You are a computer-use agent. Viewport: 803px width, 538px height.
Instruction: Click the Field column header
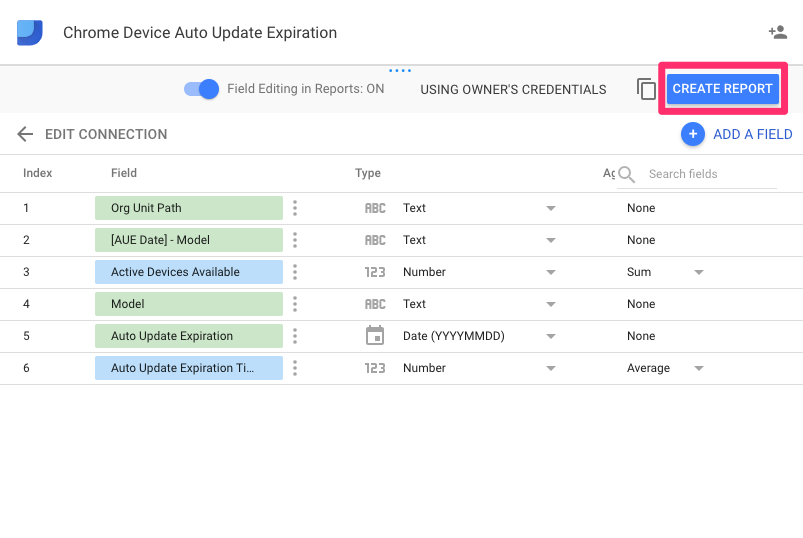coord(124,173)
